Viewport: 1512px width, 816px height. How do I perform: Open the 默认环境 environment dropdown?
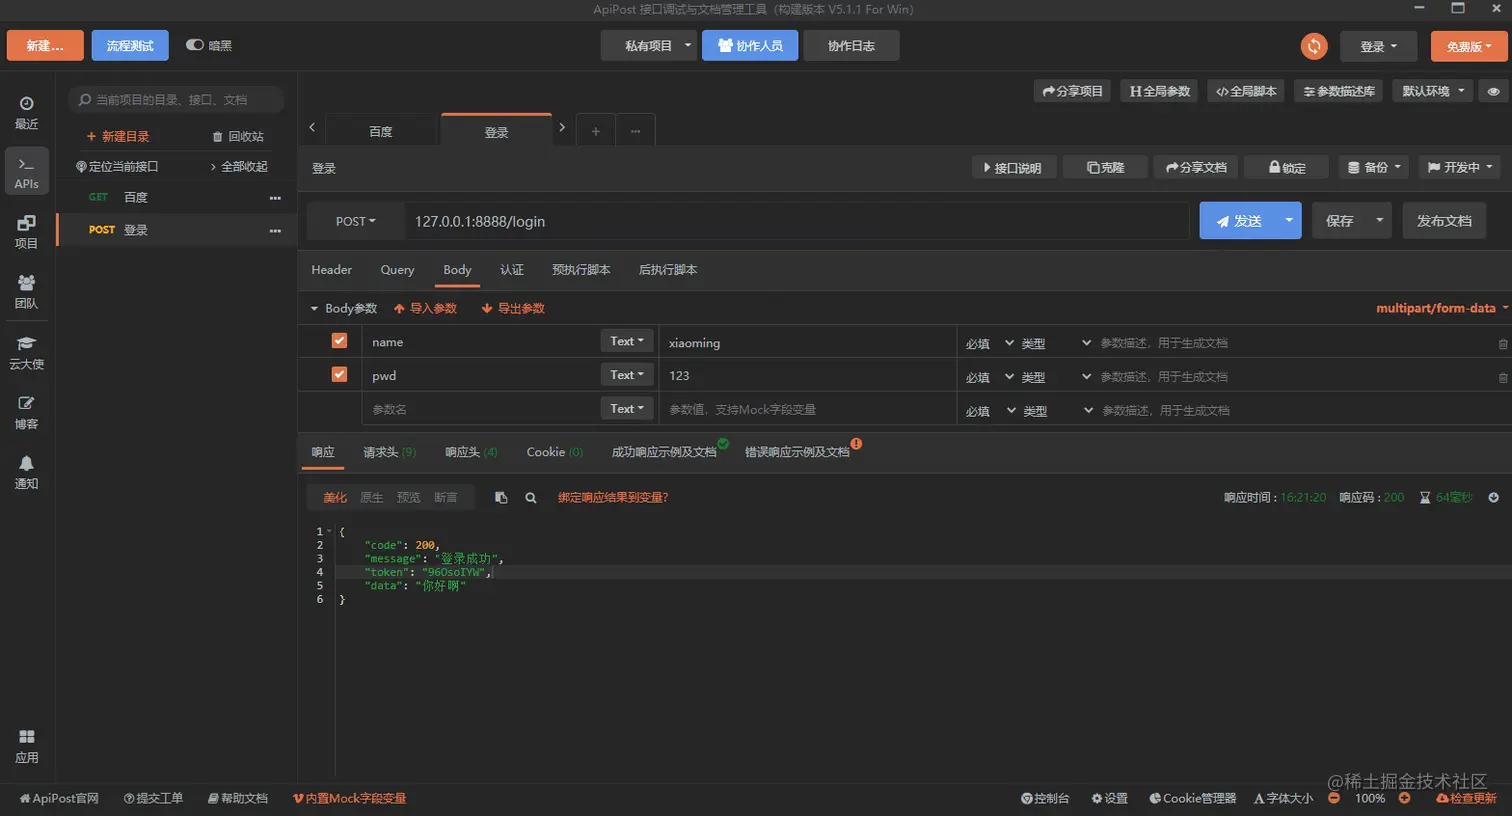tap(1433, 91)
